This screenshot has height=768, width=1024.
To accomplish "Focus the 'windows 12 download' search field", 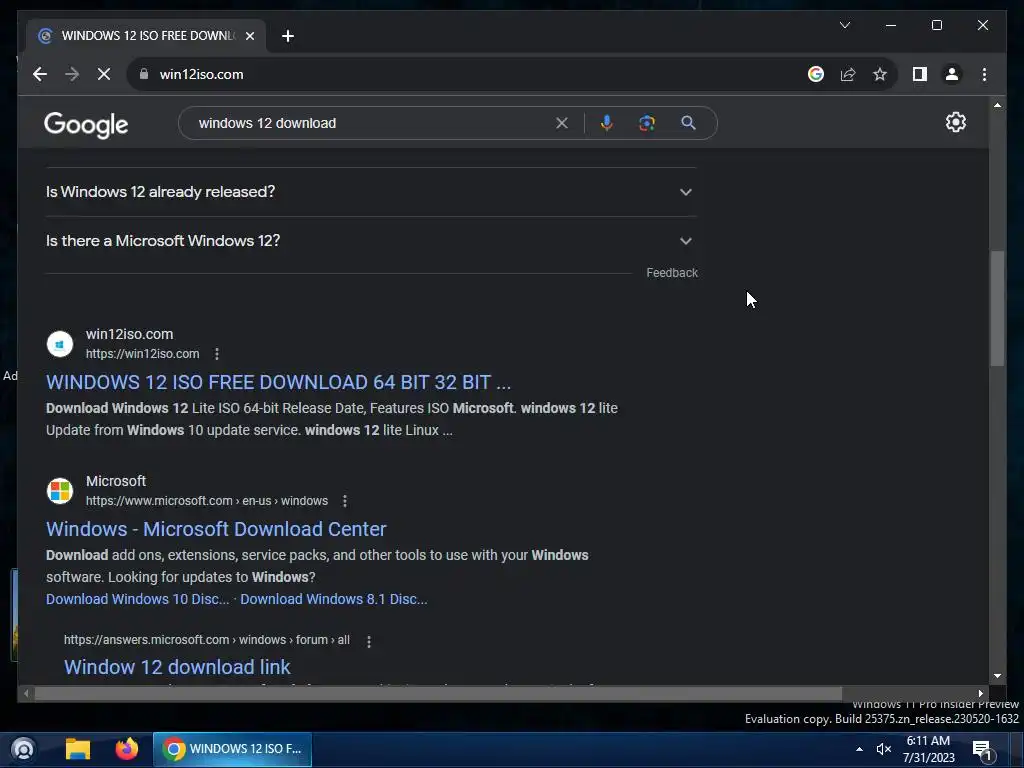I will point(372,123).
